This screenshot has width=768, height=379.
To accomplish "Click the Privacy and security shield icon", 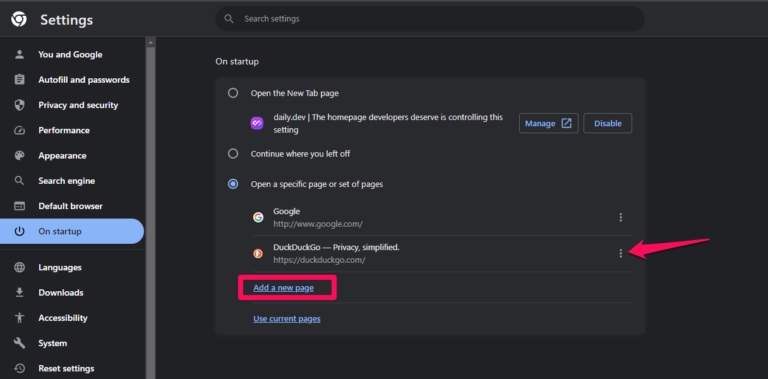I will click(20, 105).
